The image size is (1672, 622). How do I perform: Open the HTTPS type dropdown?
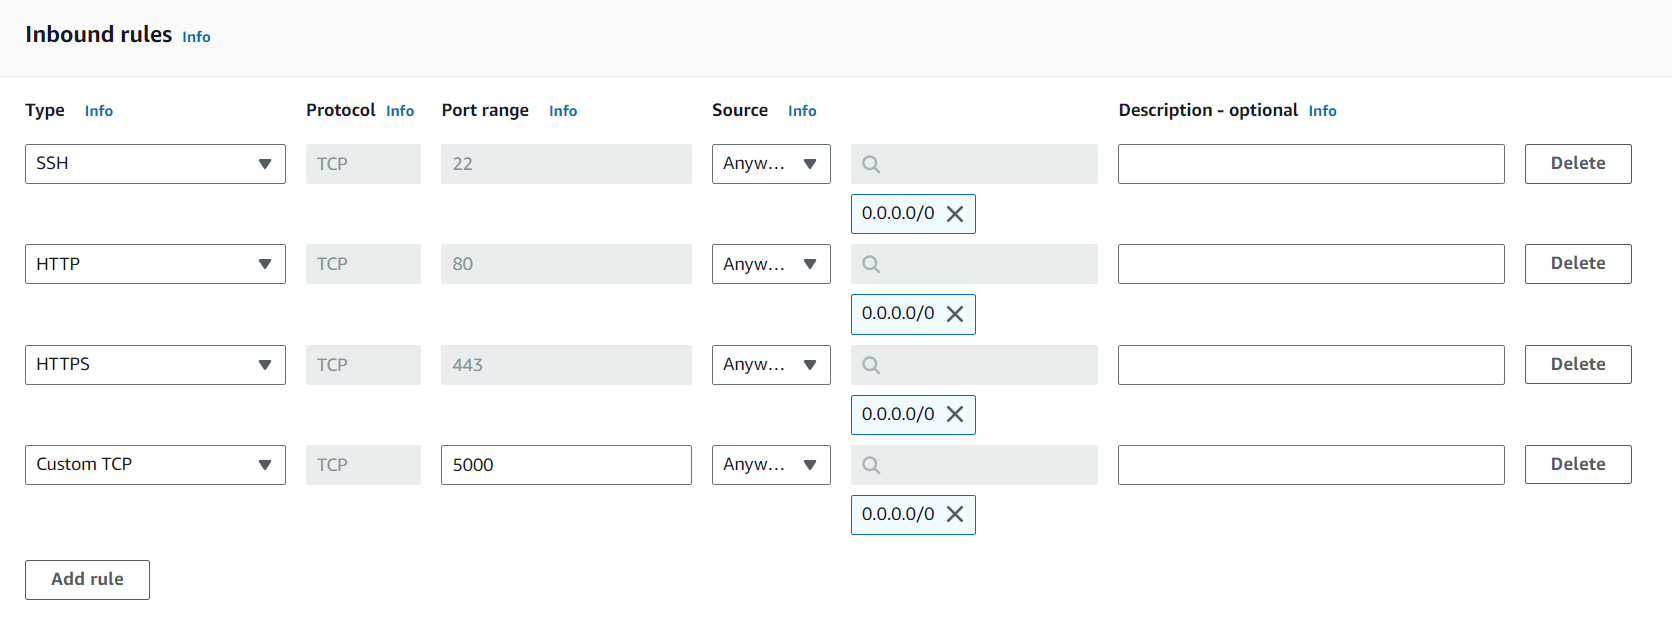(x=155, y=365)
